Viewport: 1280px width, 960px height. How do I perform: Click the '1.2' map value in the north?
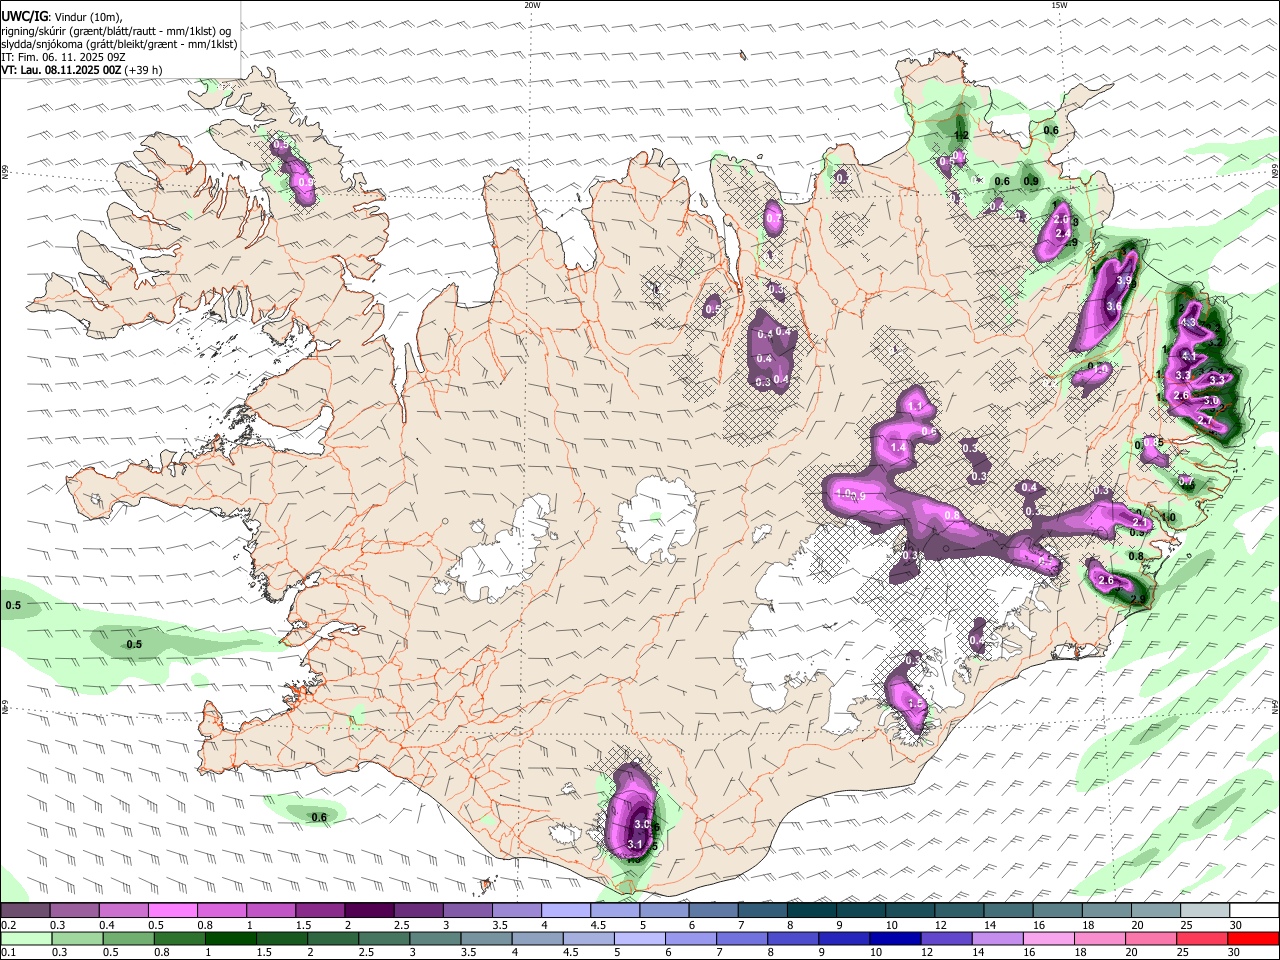(x=962, y=135)
